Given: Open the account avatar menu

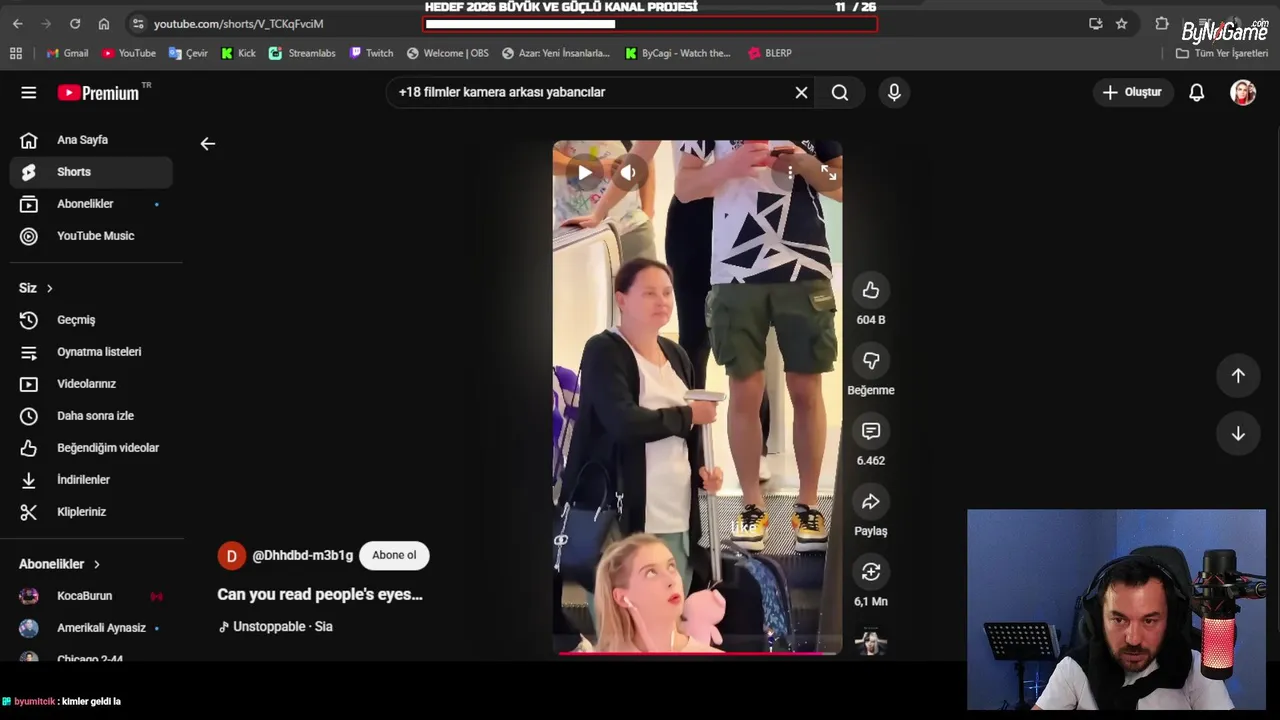Looking at the screenshot, I should pyautogui.click(x=1243, y=92).
